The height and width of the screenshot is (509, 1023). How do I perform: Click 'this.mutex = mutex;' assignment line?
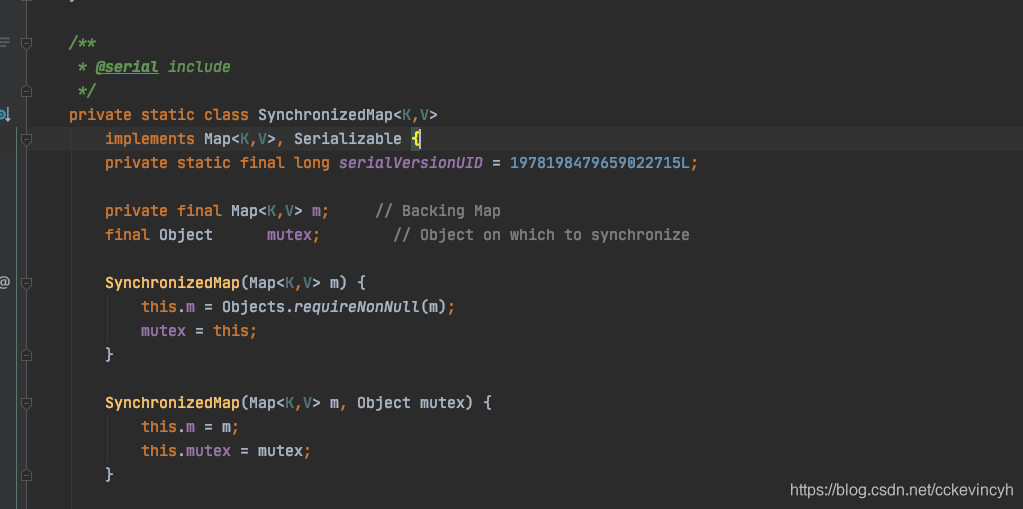point(226,451)
